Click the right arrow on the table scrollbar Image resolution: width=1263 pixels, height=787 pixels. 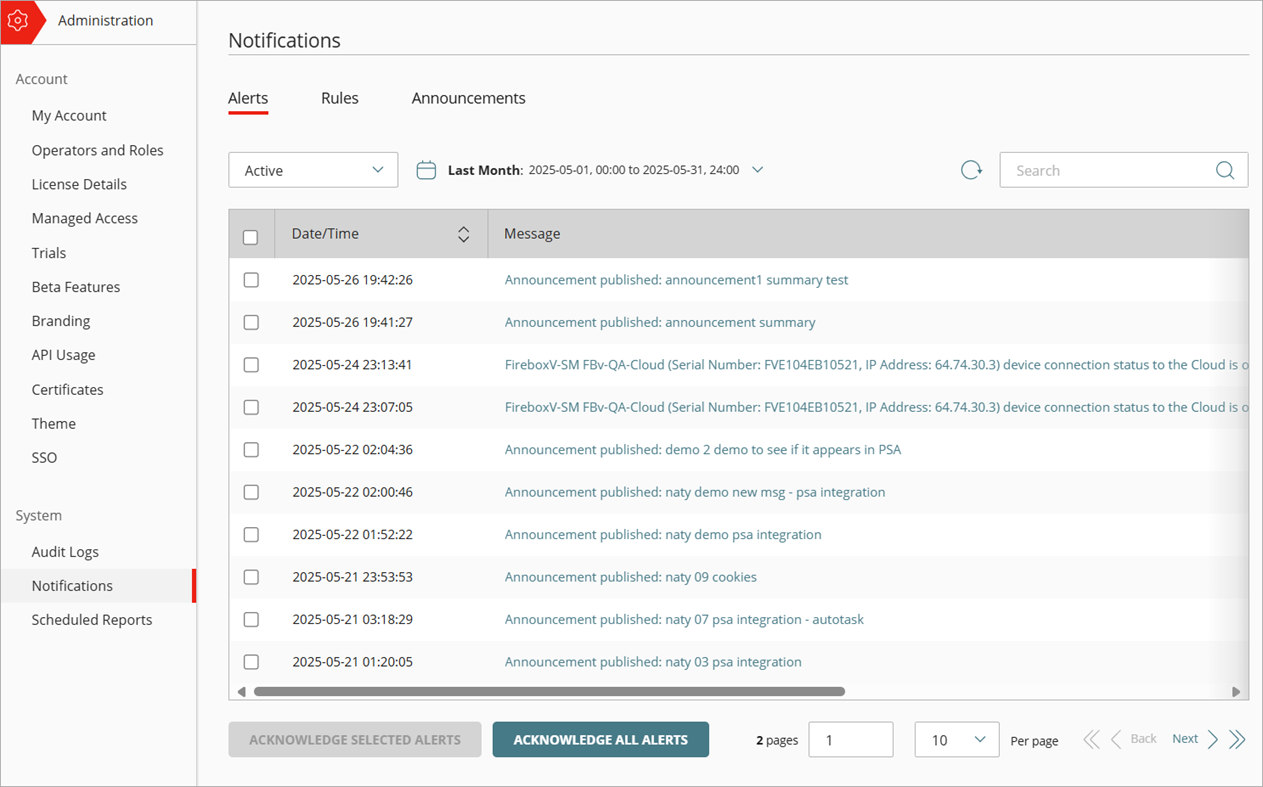(1236, 691)
